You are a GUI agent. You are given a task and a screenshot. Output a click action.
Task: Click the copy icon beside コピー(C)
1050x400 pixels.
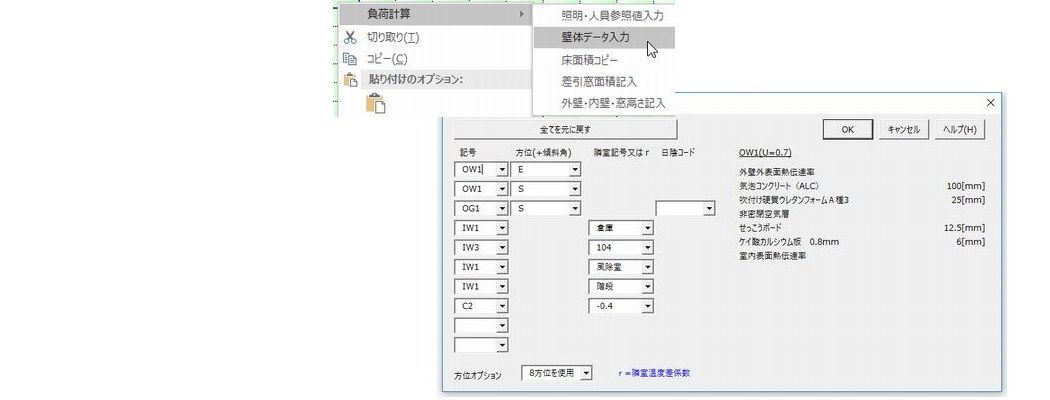coord(350,59)
